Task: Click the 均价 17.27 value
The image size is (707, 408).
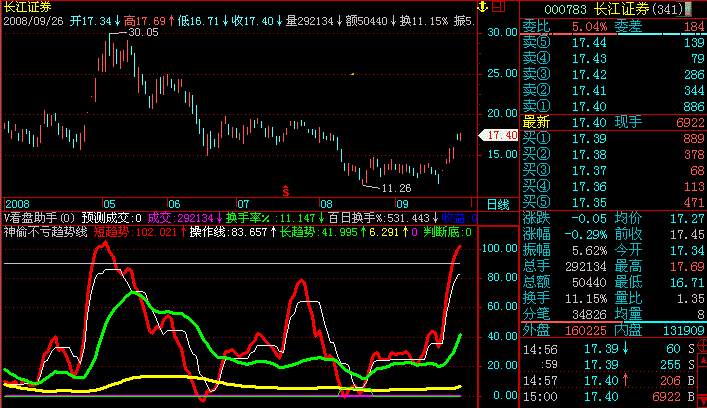Action: (x=687, y=219)
